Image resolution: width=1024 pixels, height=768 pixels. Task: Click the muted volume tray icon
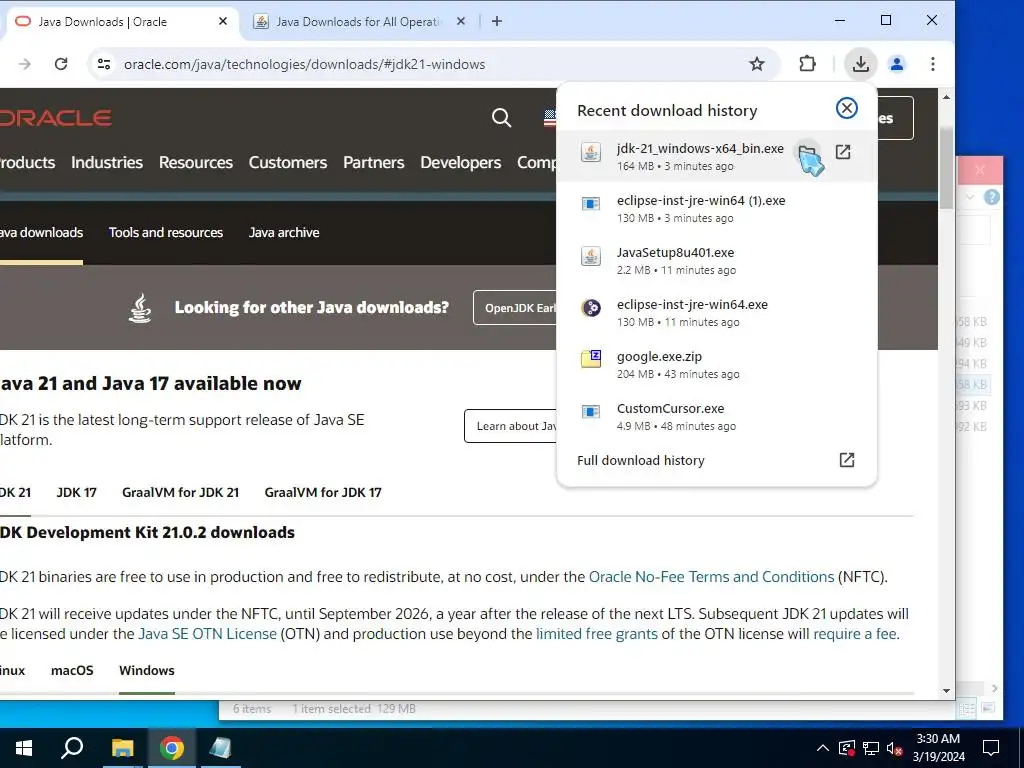click(895, 748)
